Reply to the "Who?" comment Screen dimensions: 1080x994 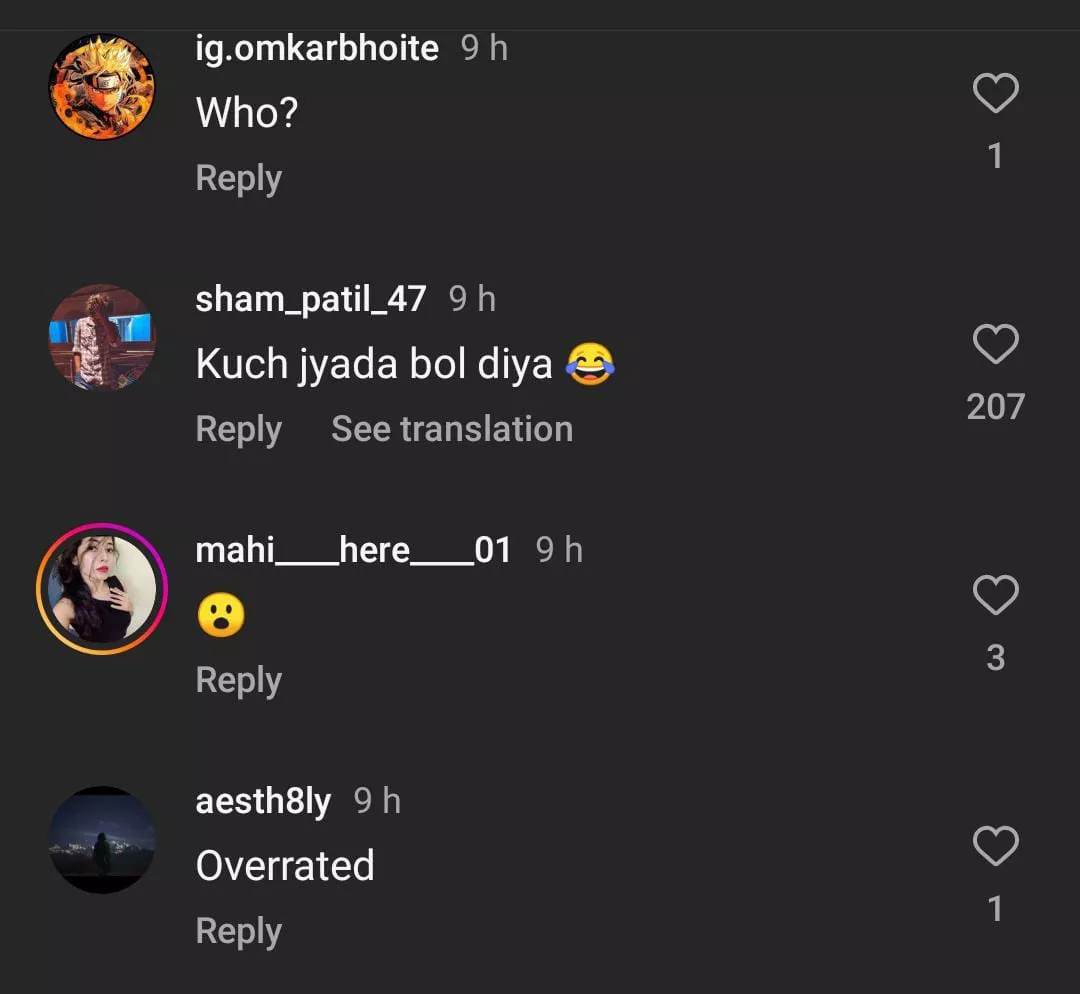[238, 179]
